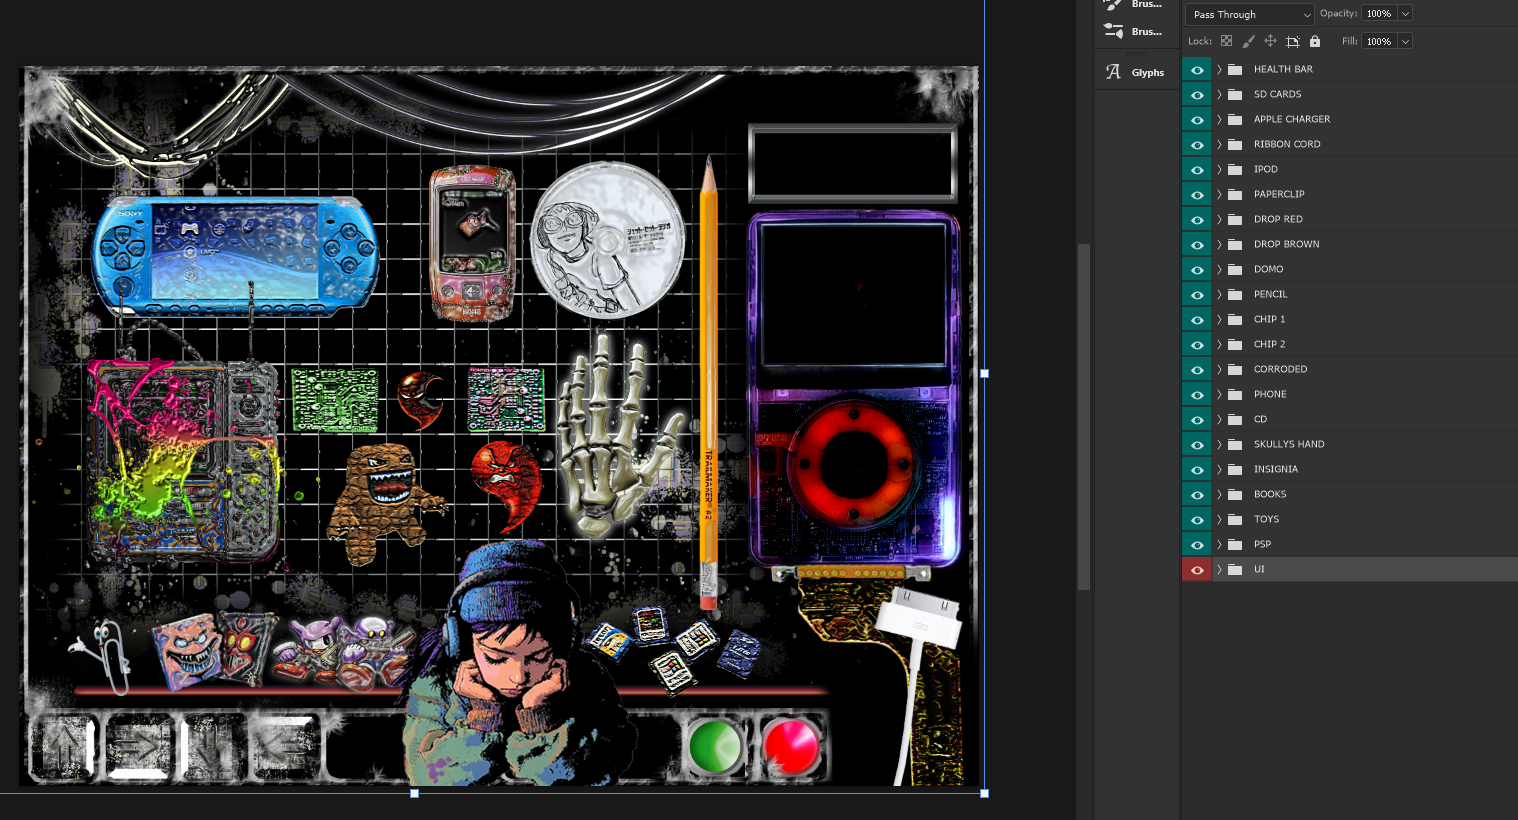Toggle visibility of the PSP group
The image size is (1518, 820).
(1197, 544)
